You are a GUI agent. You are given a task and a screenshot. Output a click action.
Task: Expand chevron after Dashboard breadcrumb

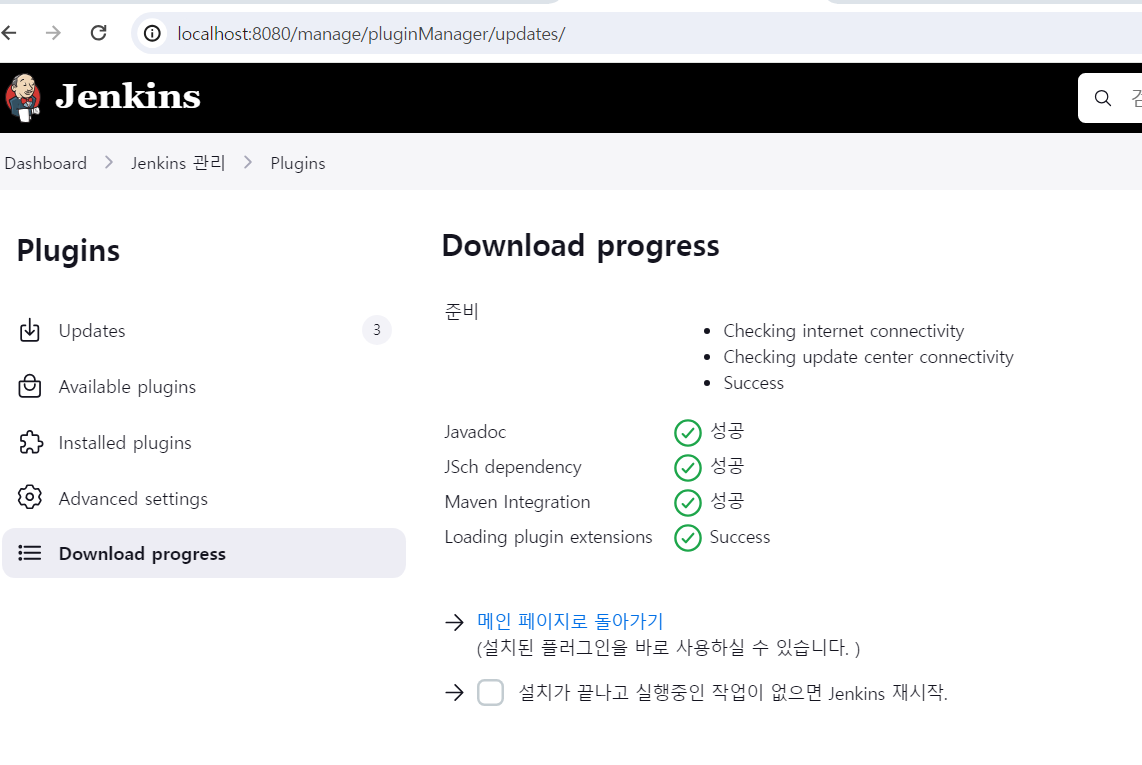coord(109,162)
